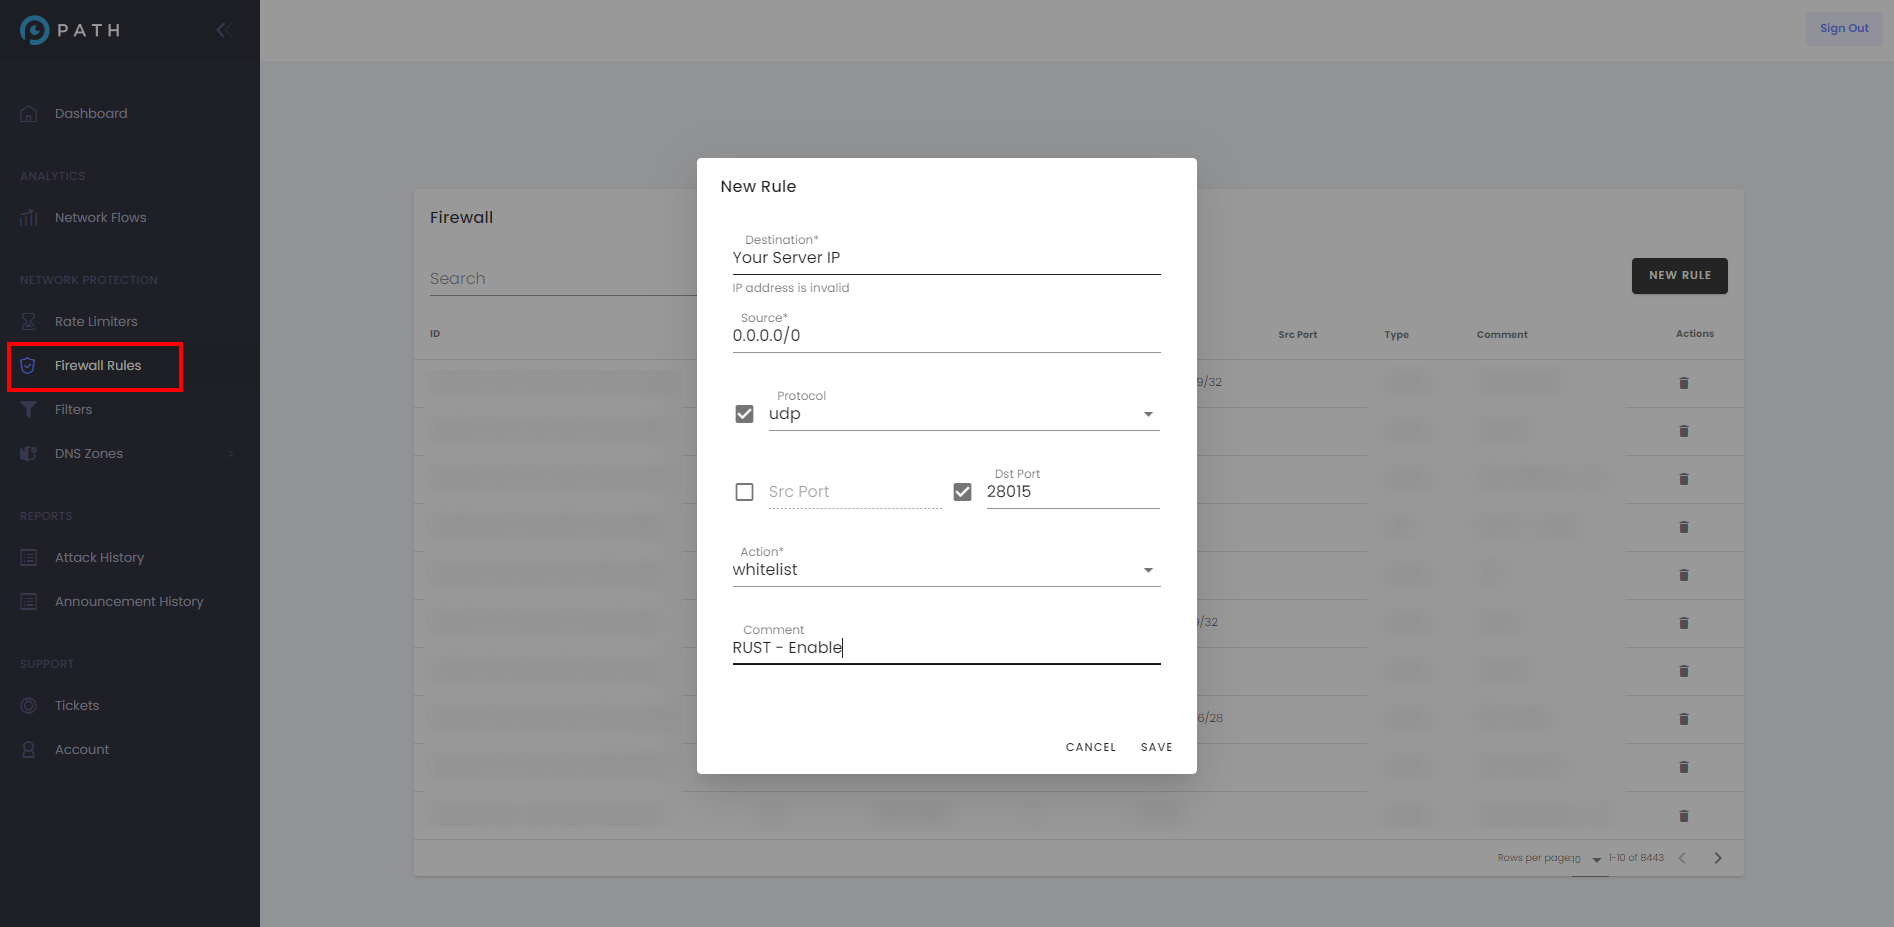Viewport: 1894px width, 927px height.
Task: Go to previous page of firewall rules
Action: tap(1682, 858)
